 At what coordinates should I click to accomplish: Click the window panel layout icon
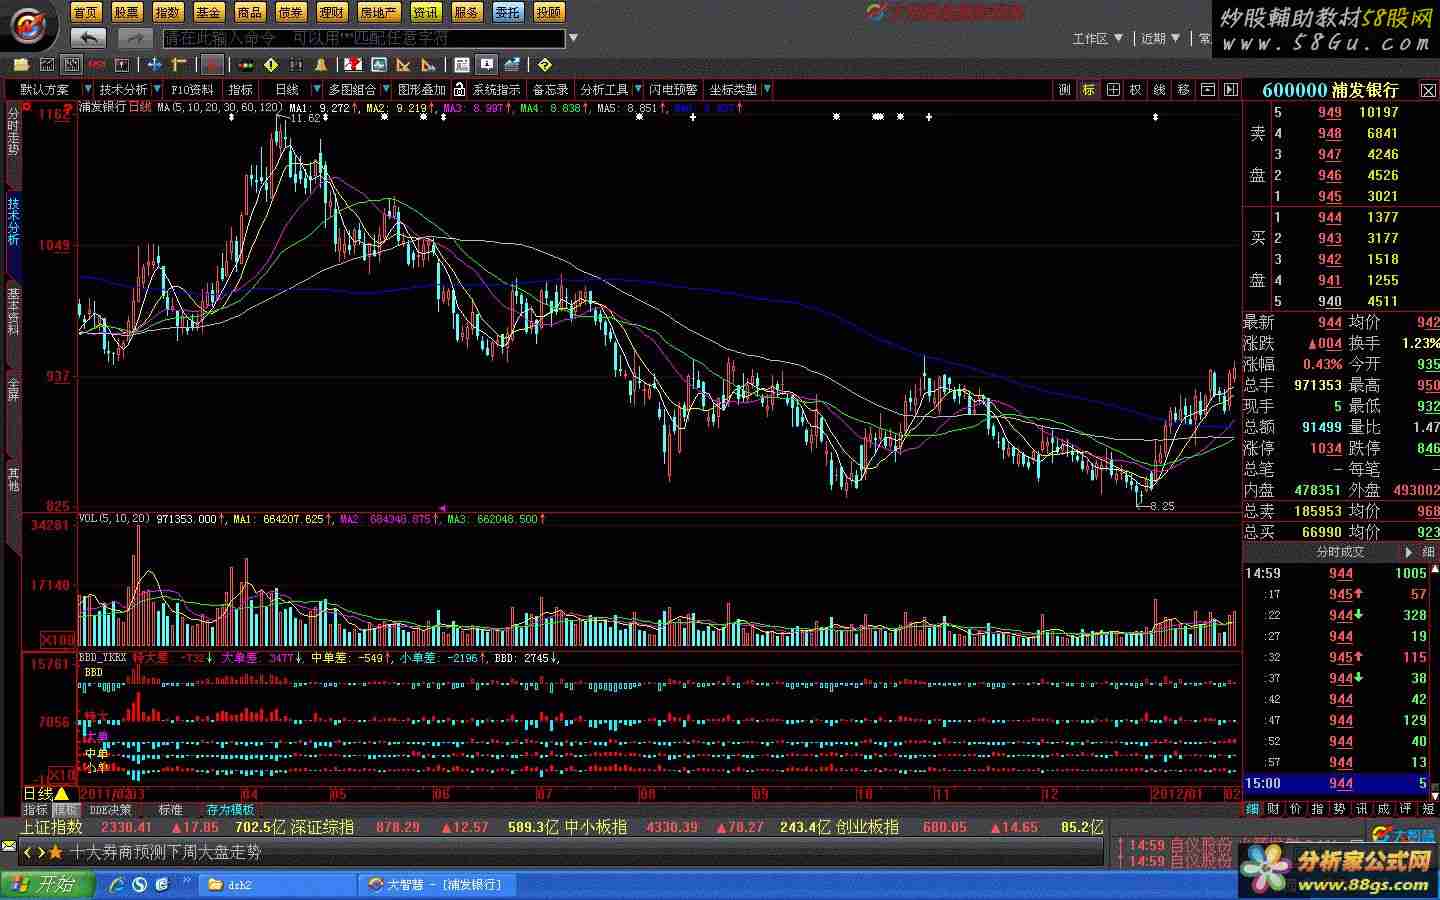(x=1208, y=90)
